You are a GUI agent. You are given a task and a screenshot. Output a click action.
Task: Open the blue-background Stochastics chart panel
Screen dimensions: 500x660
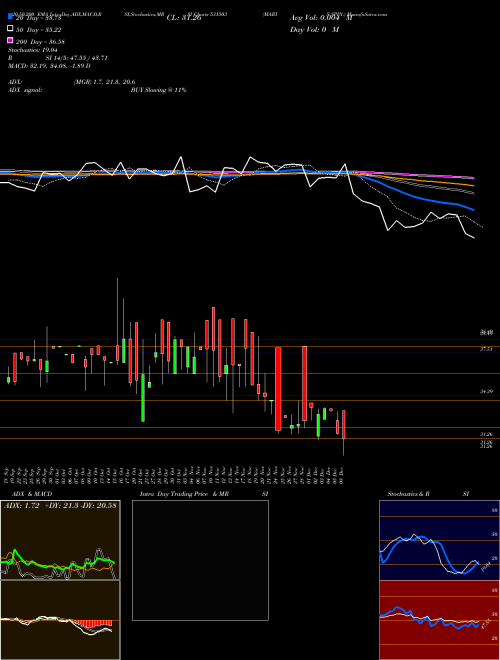(x=439, y=540)
